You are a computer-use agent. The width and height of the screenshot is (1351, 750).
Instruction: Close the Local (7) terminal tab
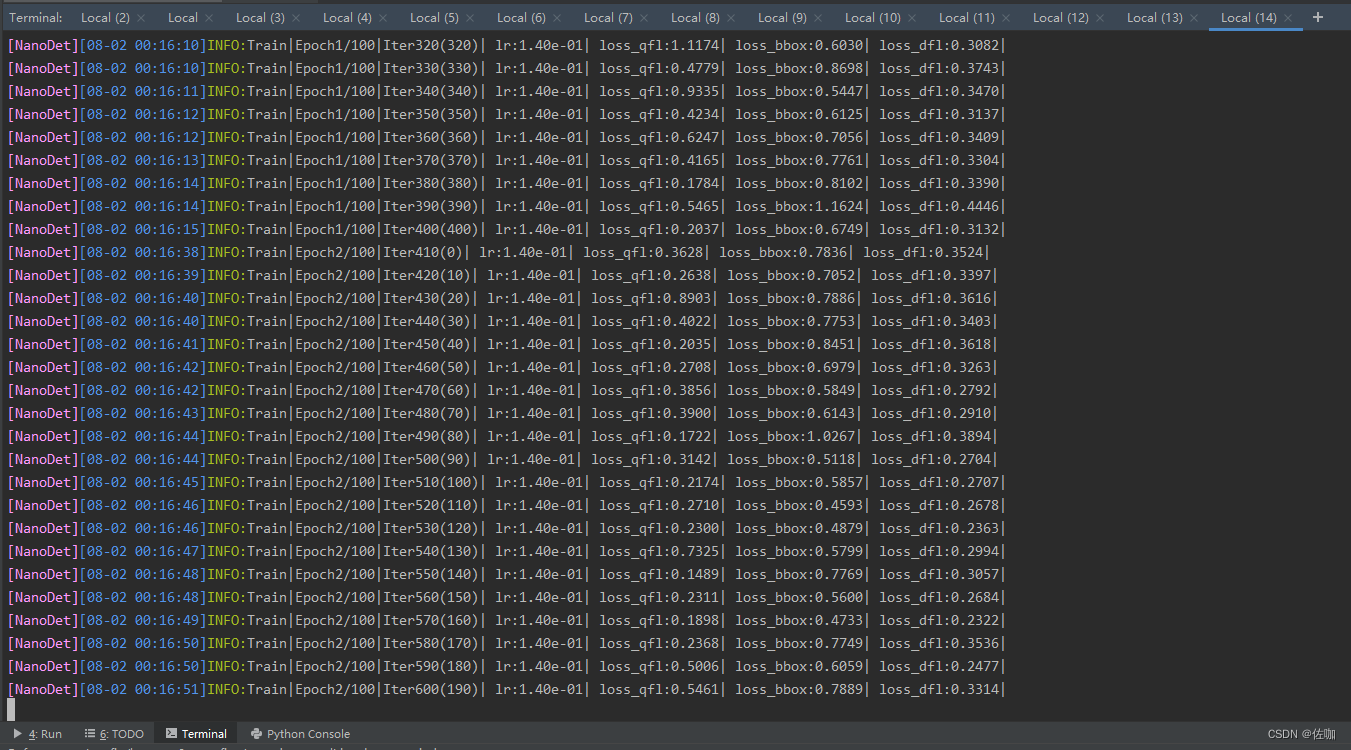[x=644, y=18]
